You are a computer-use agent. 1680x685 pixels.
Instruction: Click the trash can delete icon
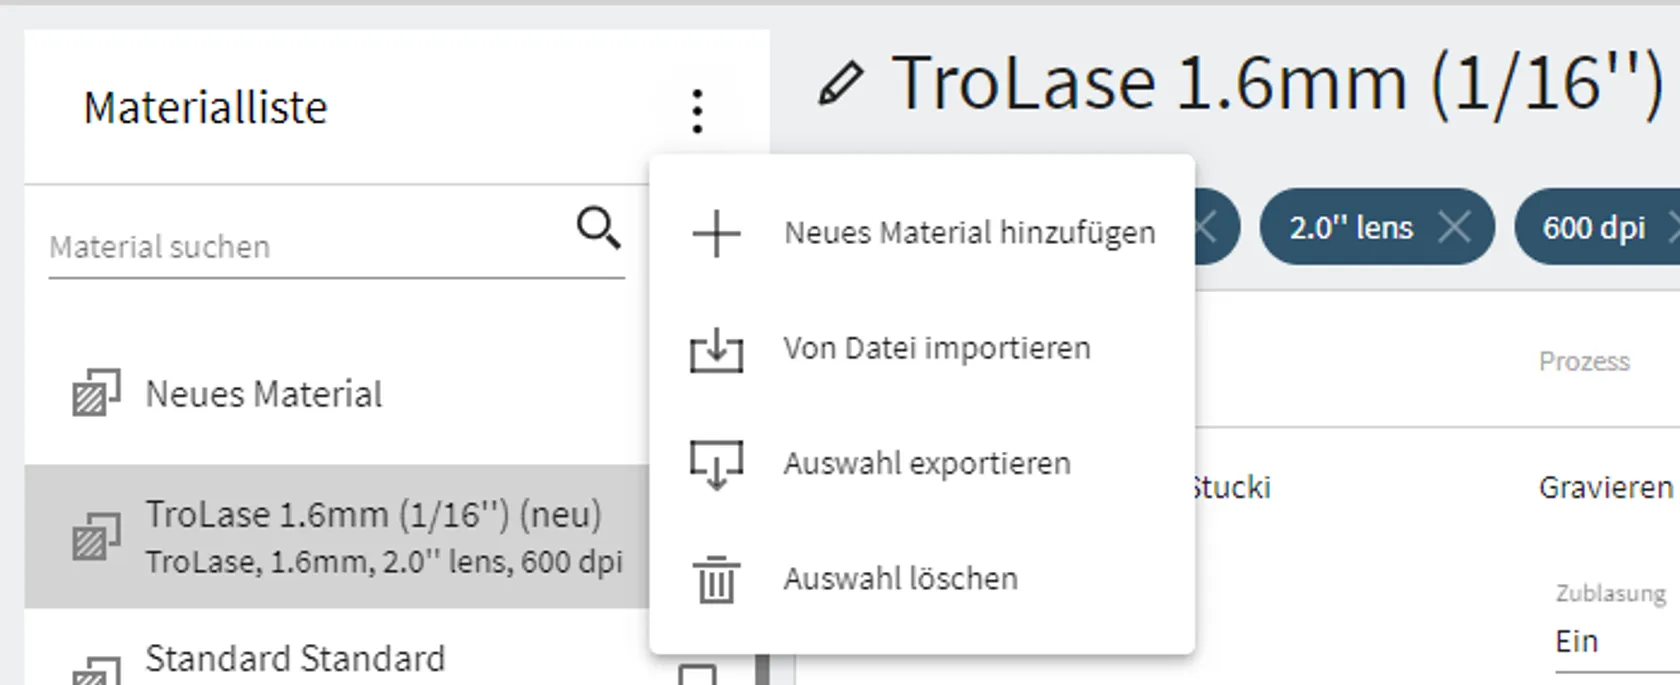[716, 580]
